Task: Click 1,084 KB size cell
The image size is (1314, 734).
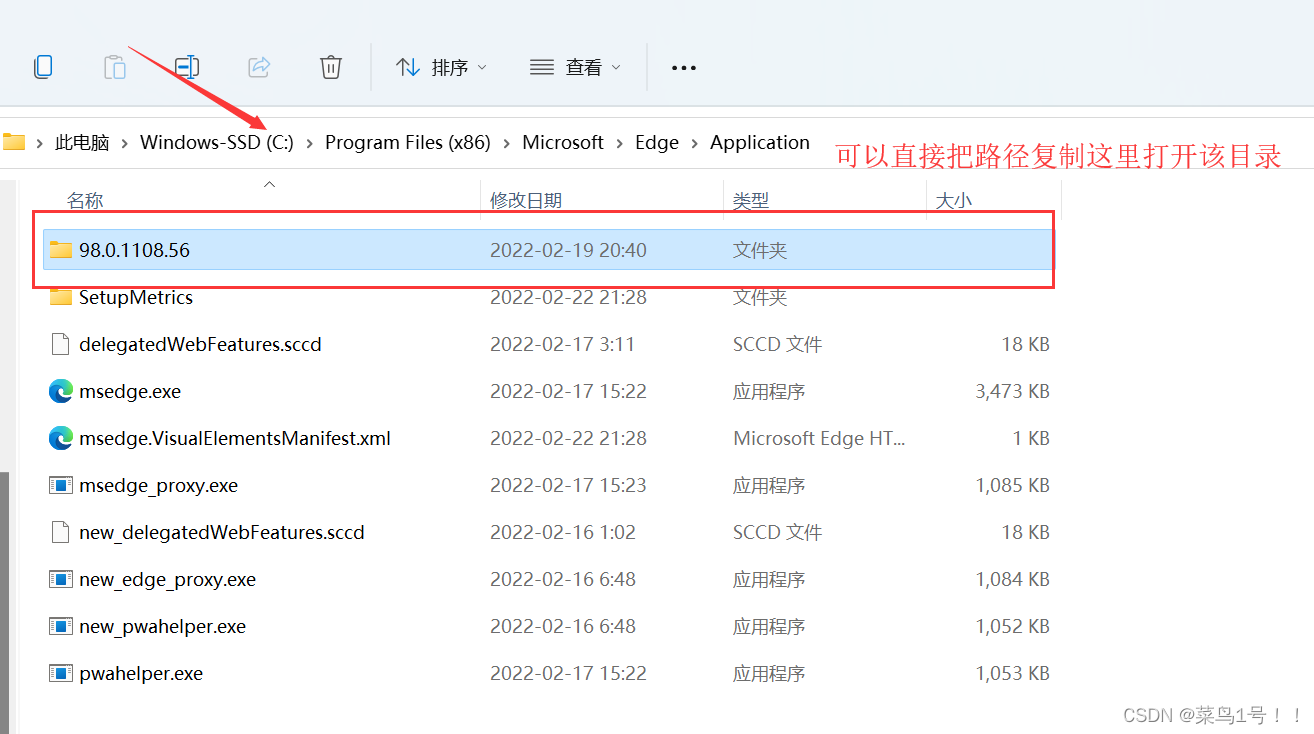Action: point(1012,579)
